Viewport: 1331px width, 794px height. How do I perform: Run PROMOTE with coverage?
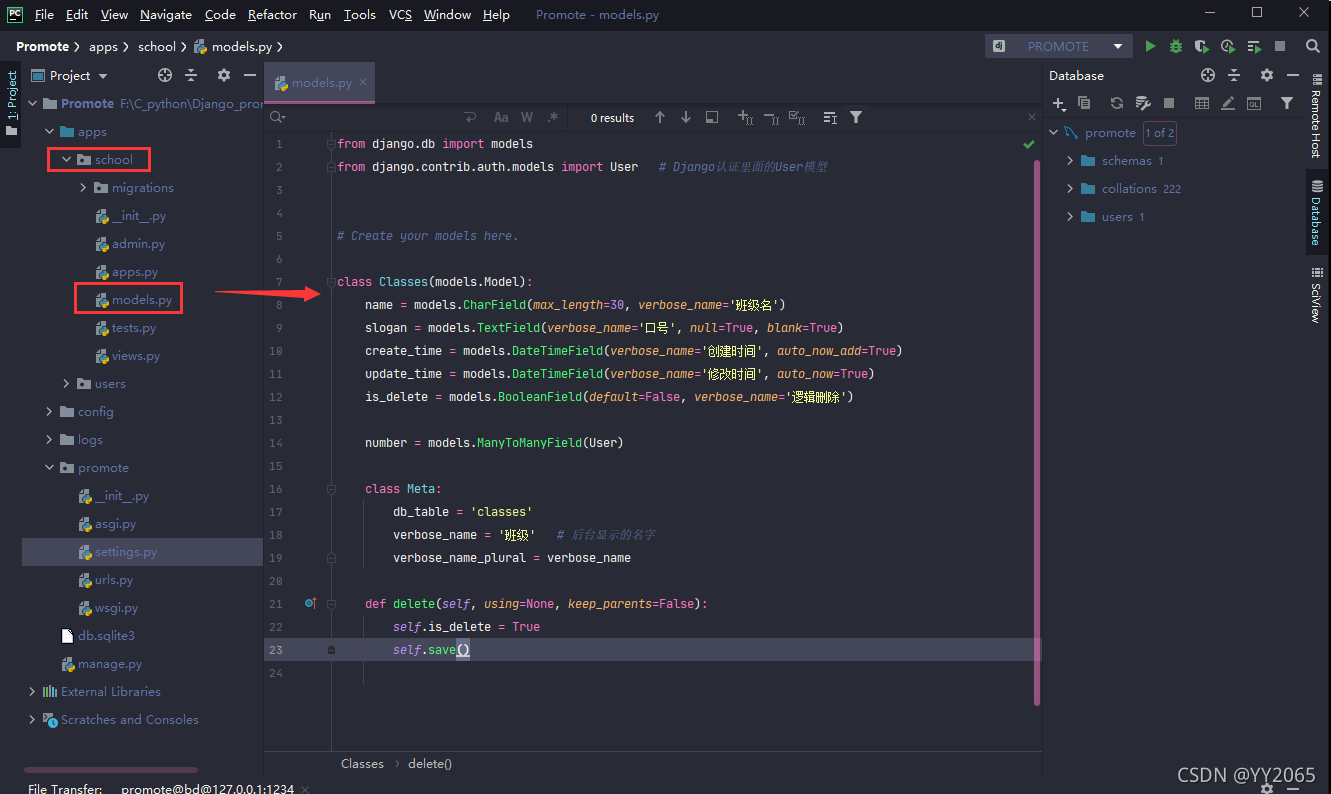(x=1202, y=46)
